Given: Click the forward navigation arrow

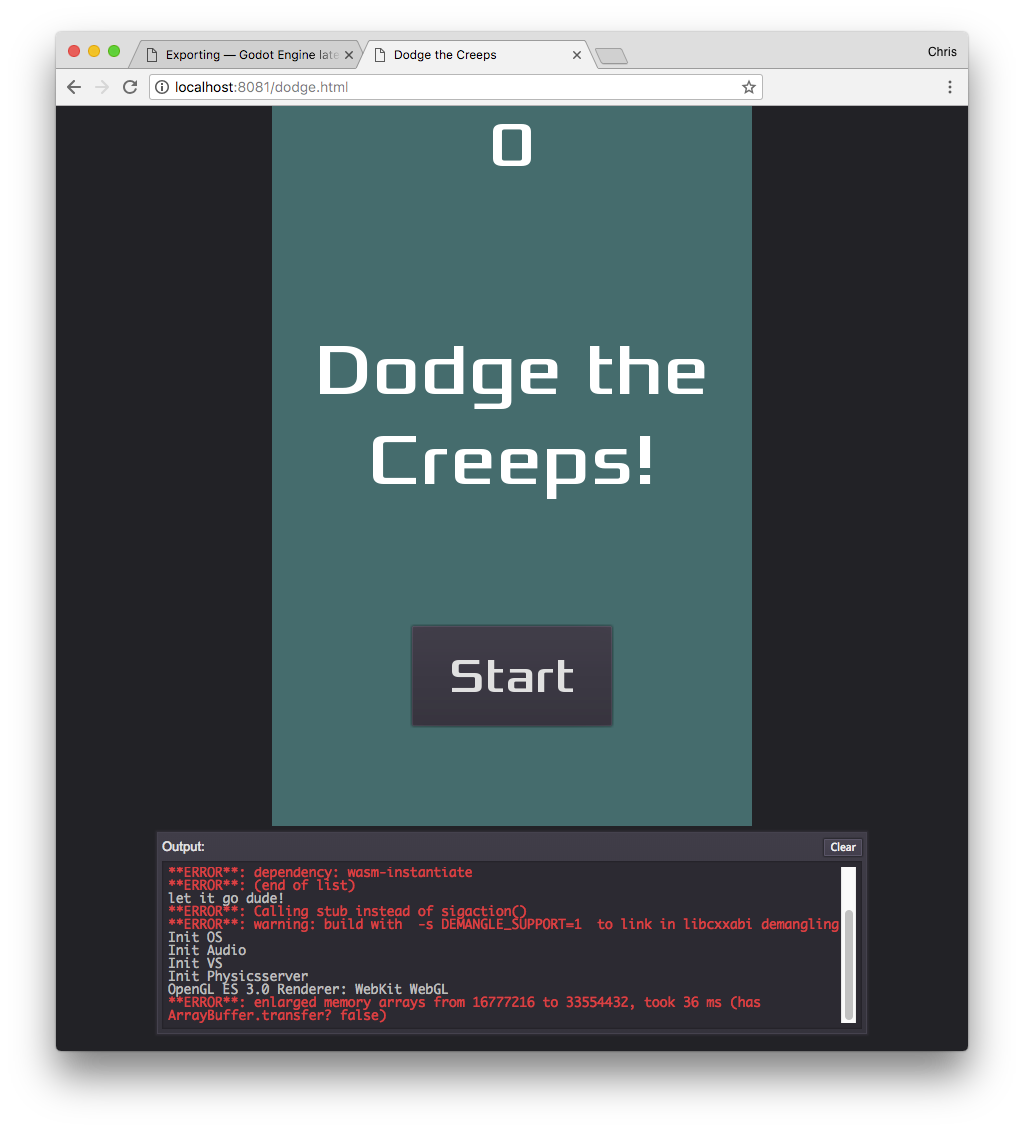Looking at the screenshot, I should [101, 87].
